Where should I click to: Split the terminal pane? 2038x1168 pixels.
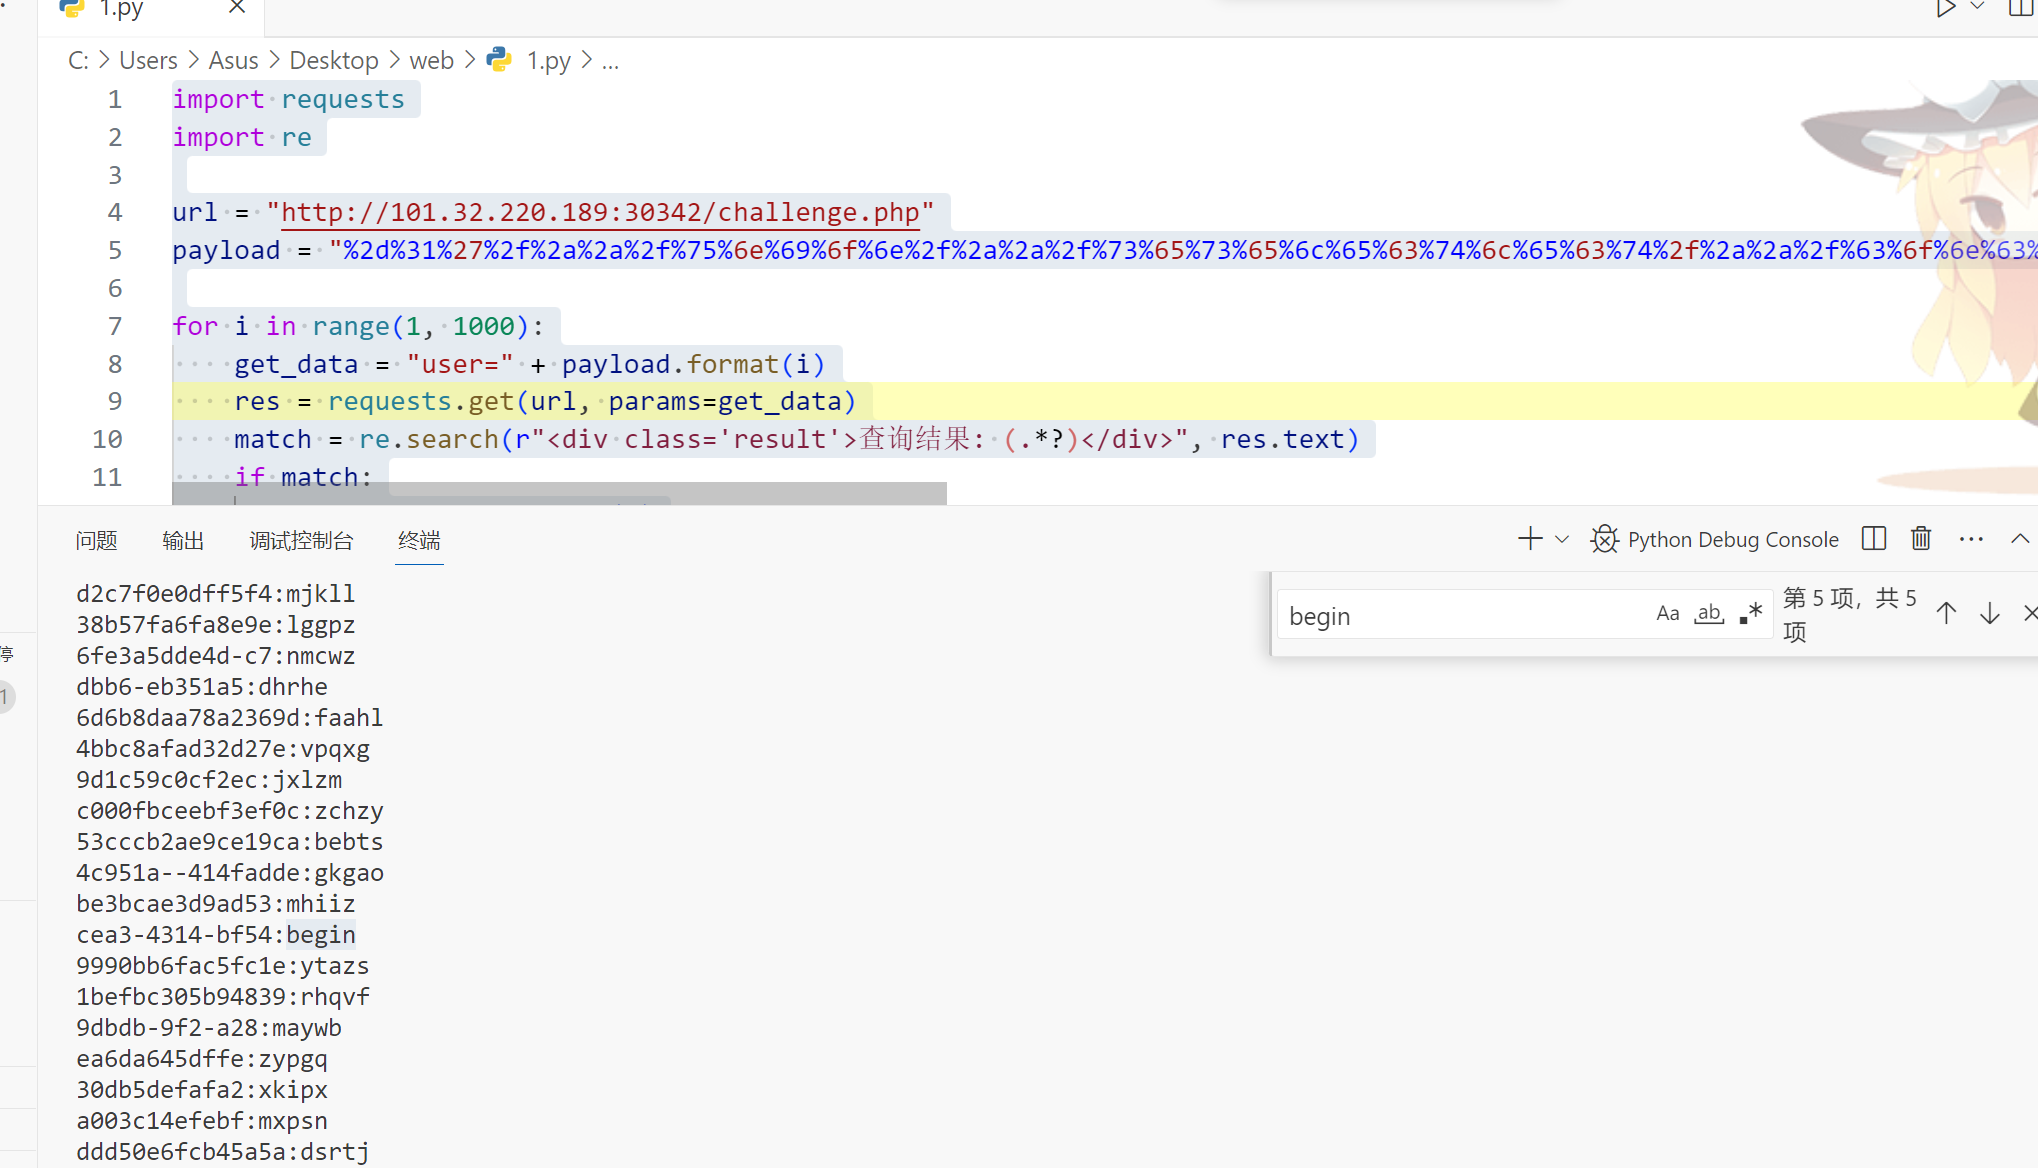(1874, 539)
